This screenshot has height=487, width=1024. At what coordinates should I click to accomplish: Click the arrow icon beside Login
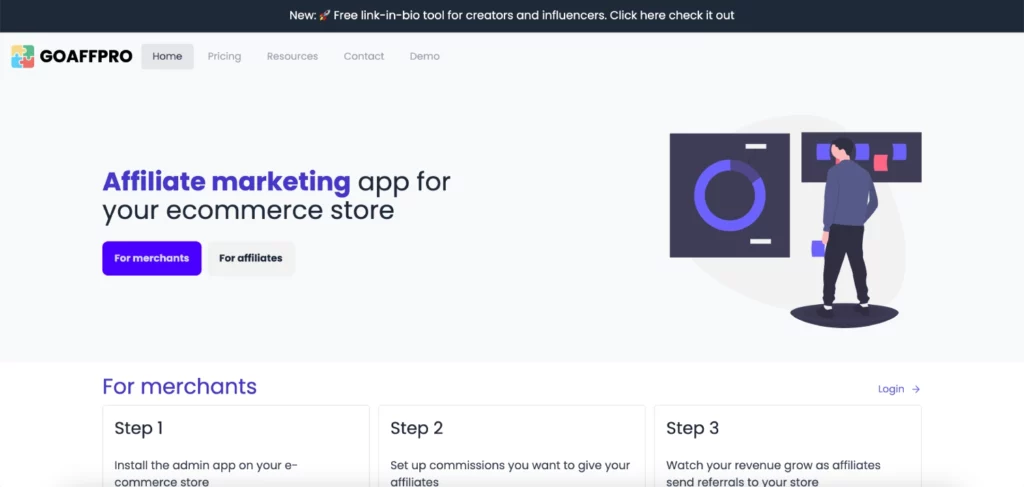(x=916, y=389)
